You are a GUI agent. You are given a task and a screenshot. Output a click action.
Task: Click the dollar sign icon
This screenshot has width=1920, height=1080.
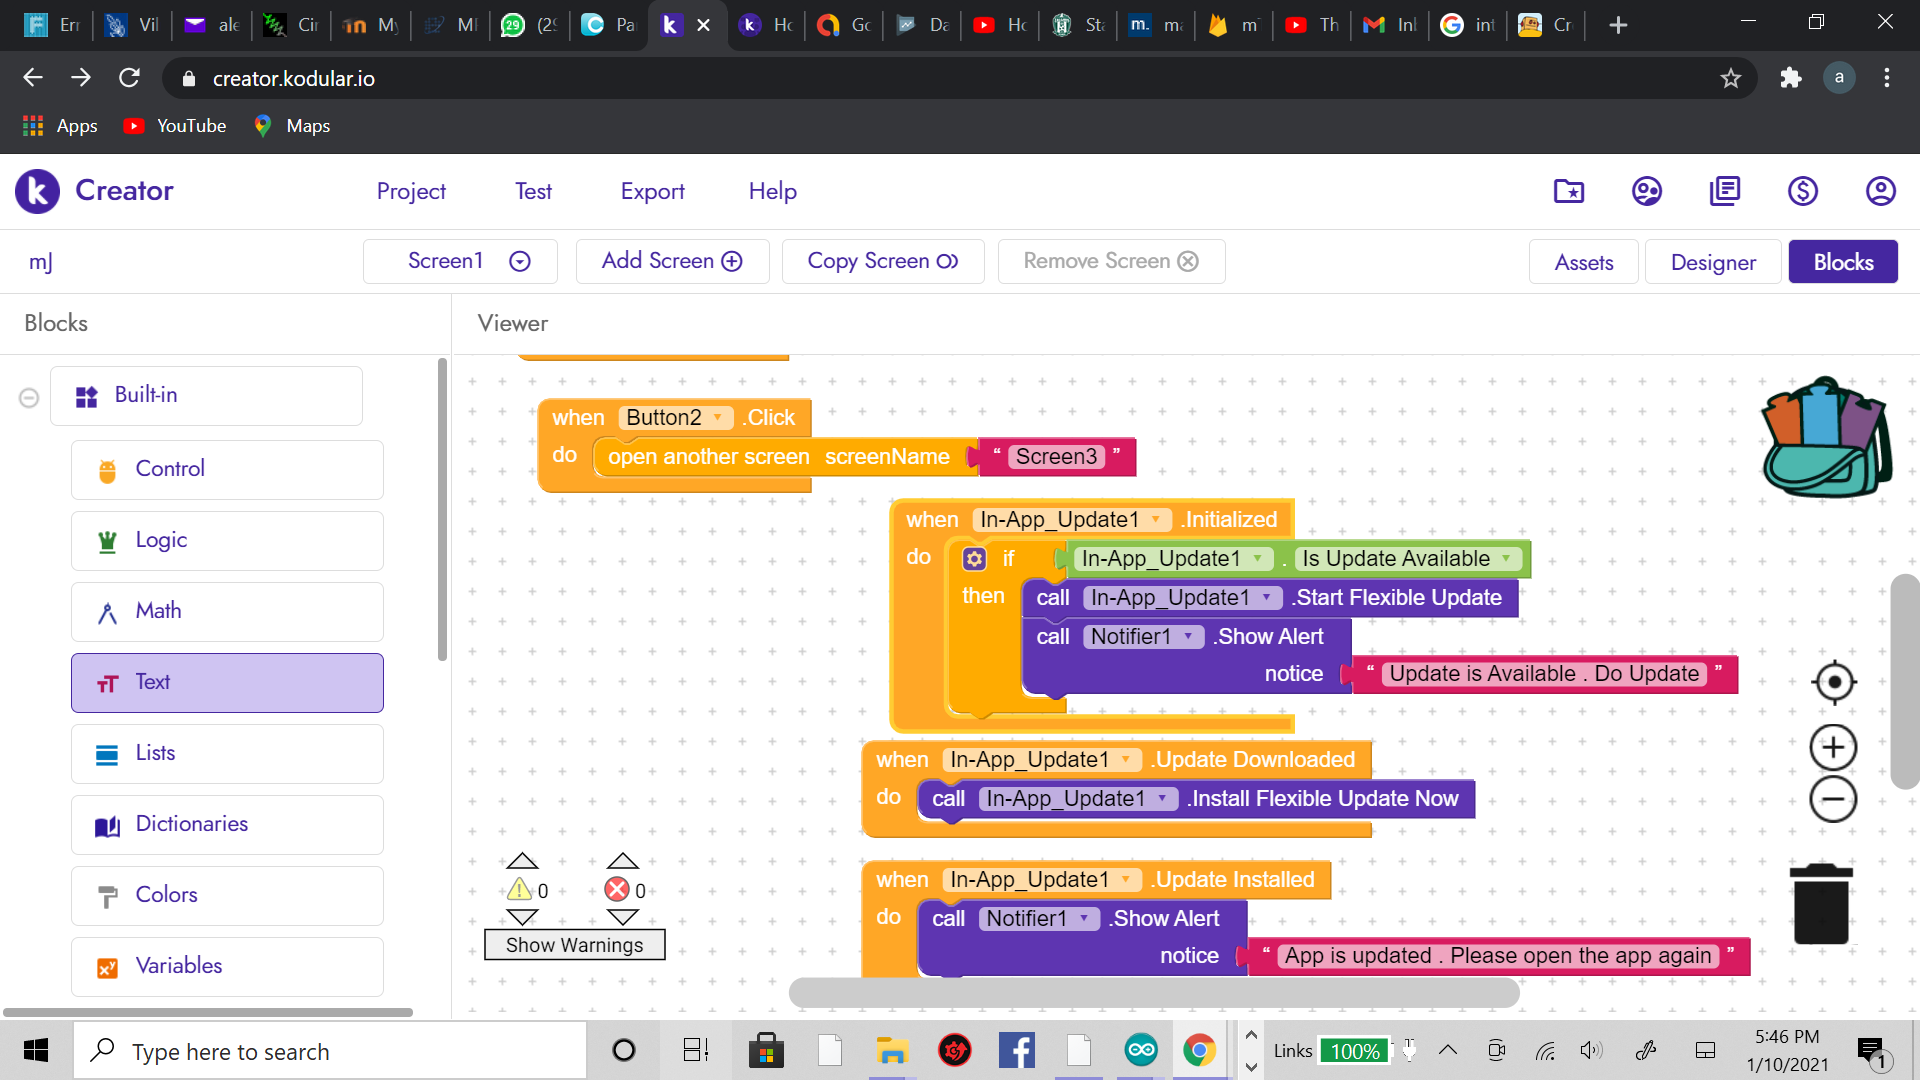coord(1802,191)
